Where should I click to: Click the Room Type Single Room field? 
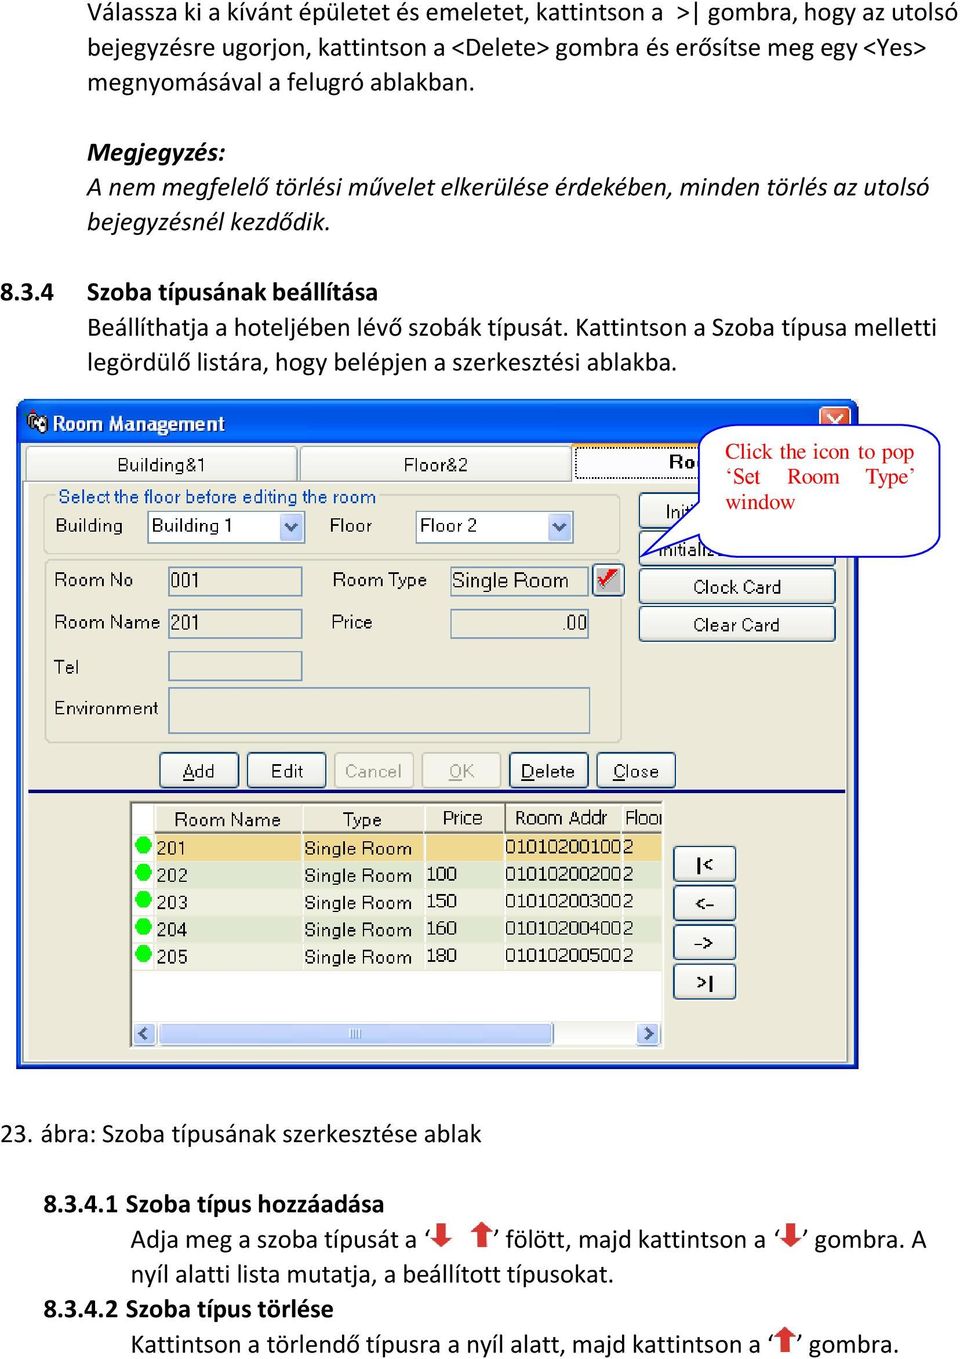click(x=519, y=580)
